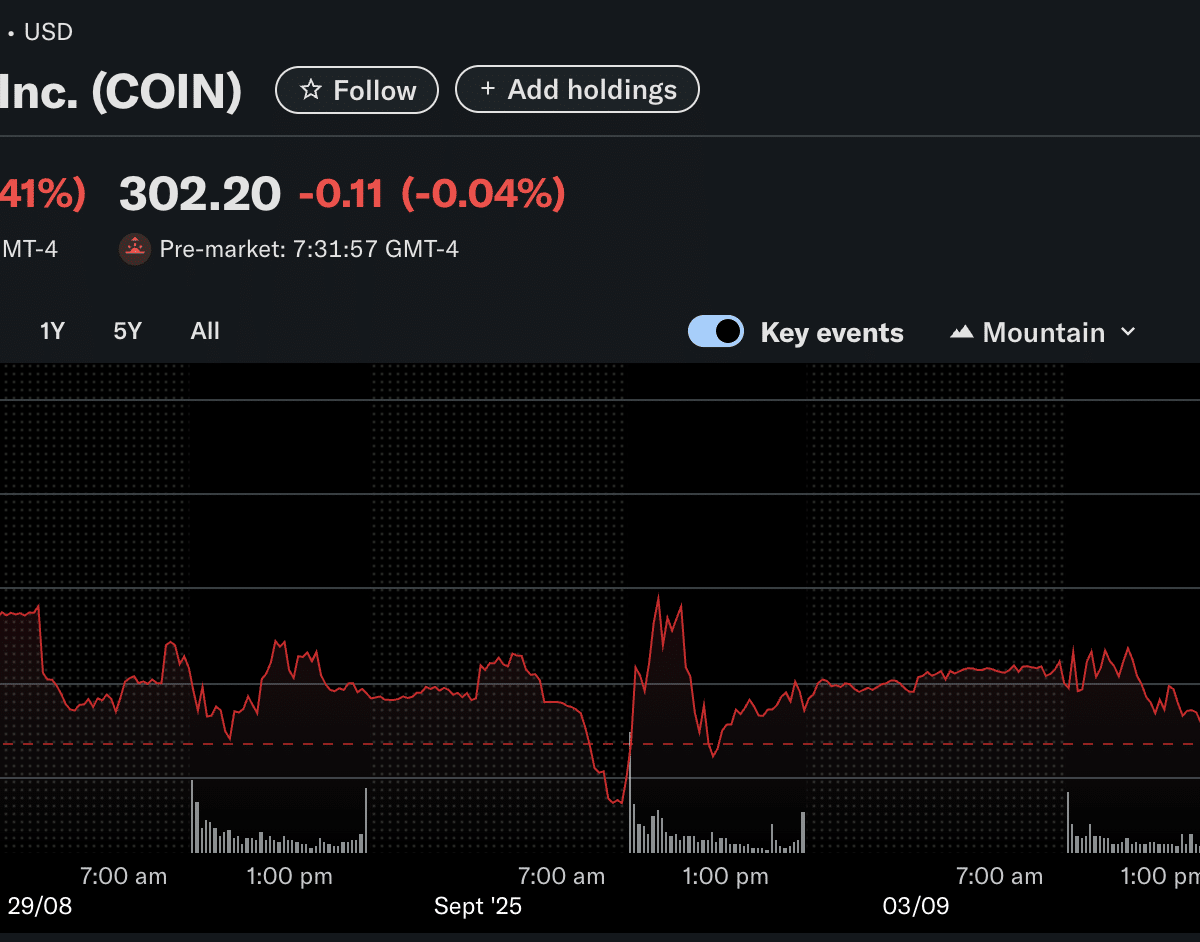Select the 1Y time range tab
Image resolution: width=1200 pixels, height=942 pixels.
click(x=52, y=331)
